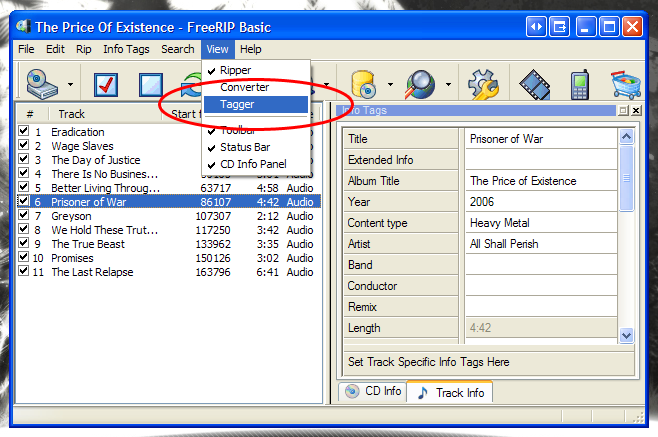The image size is (658, 437).
Task: Edit Content type field Heavy Metal
Action: (x=541, y=223)
